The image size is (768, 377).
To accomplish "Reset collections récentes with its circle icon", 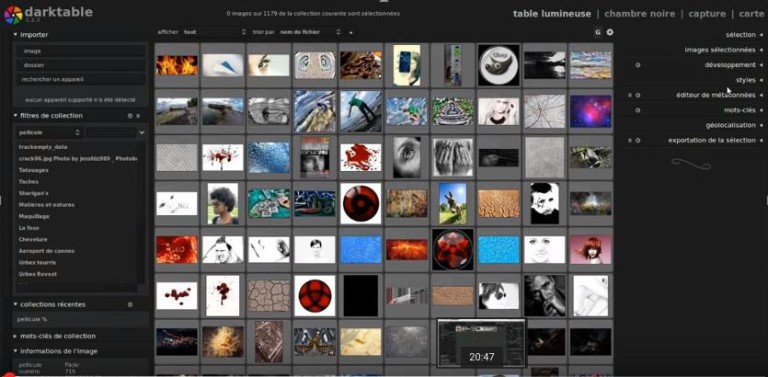I will pyautogui.click(x=130, y=305).
